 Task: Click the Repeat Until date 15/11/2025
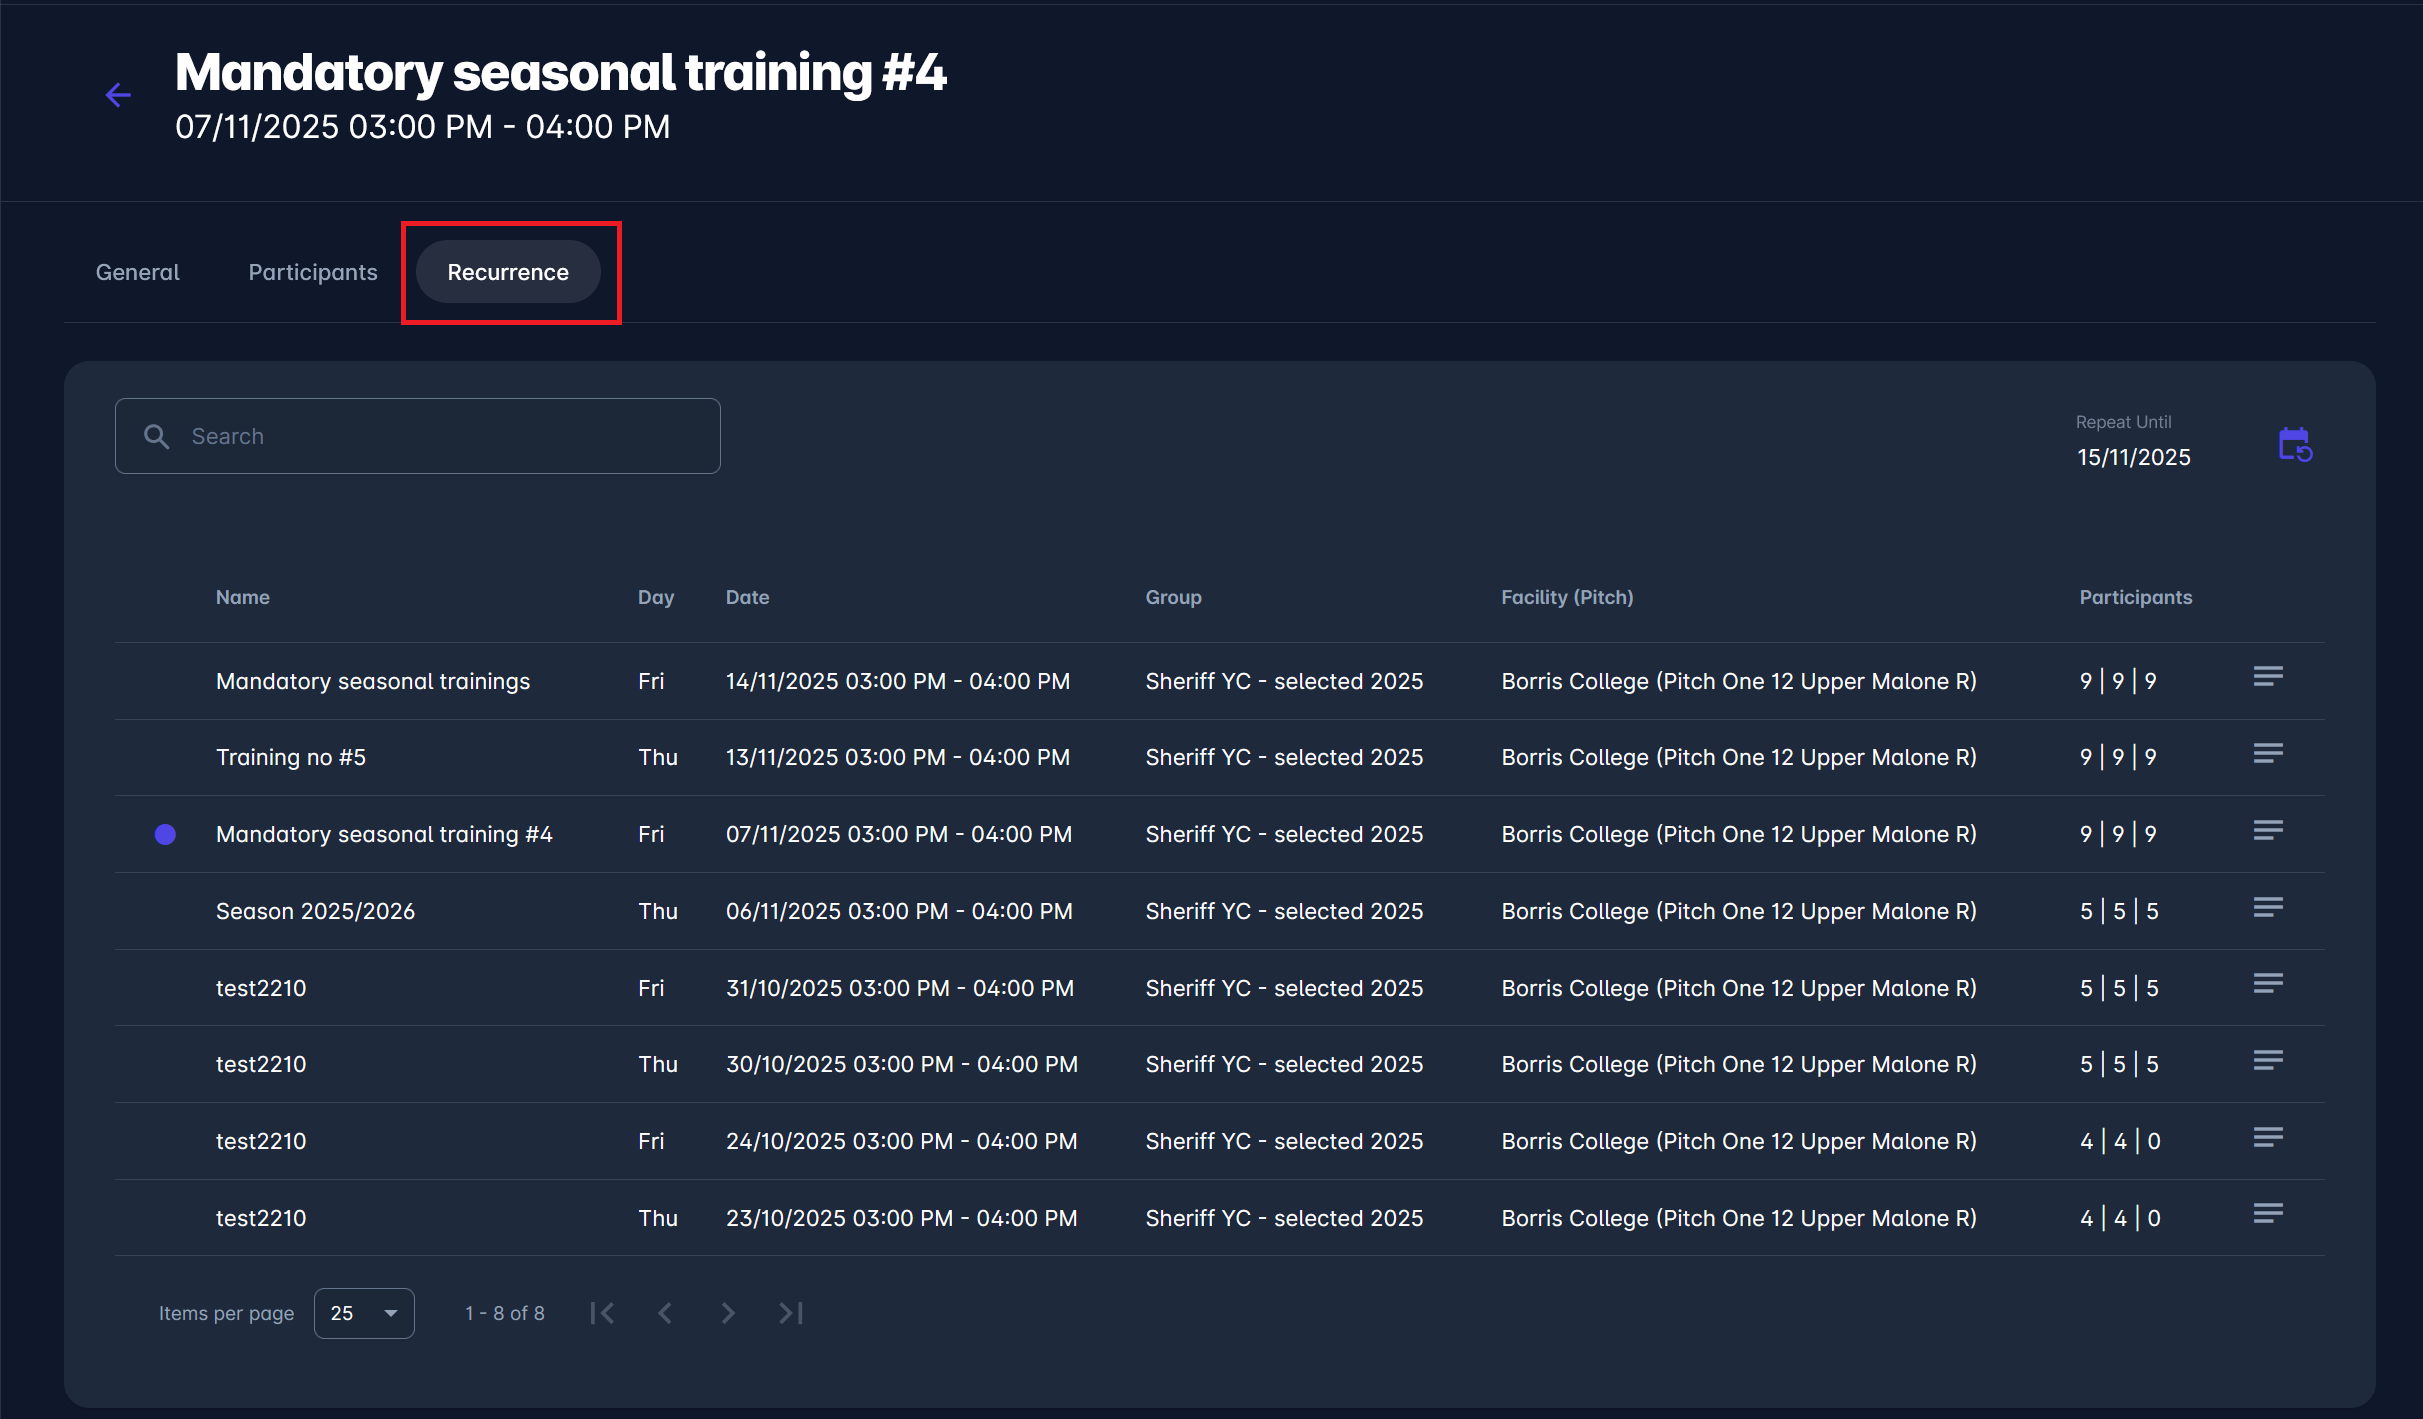coord(2133,457)
